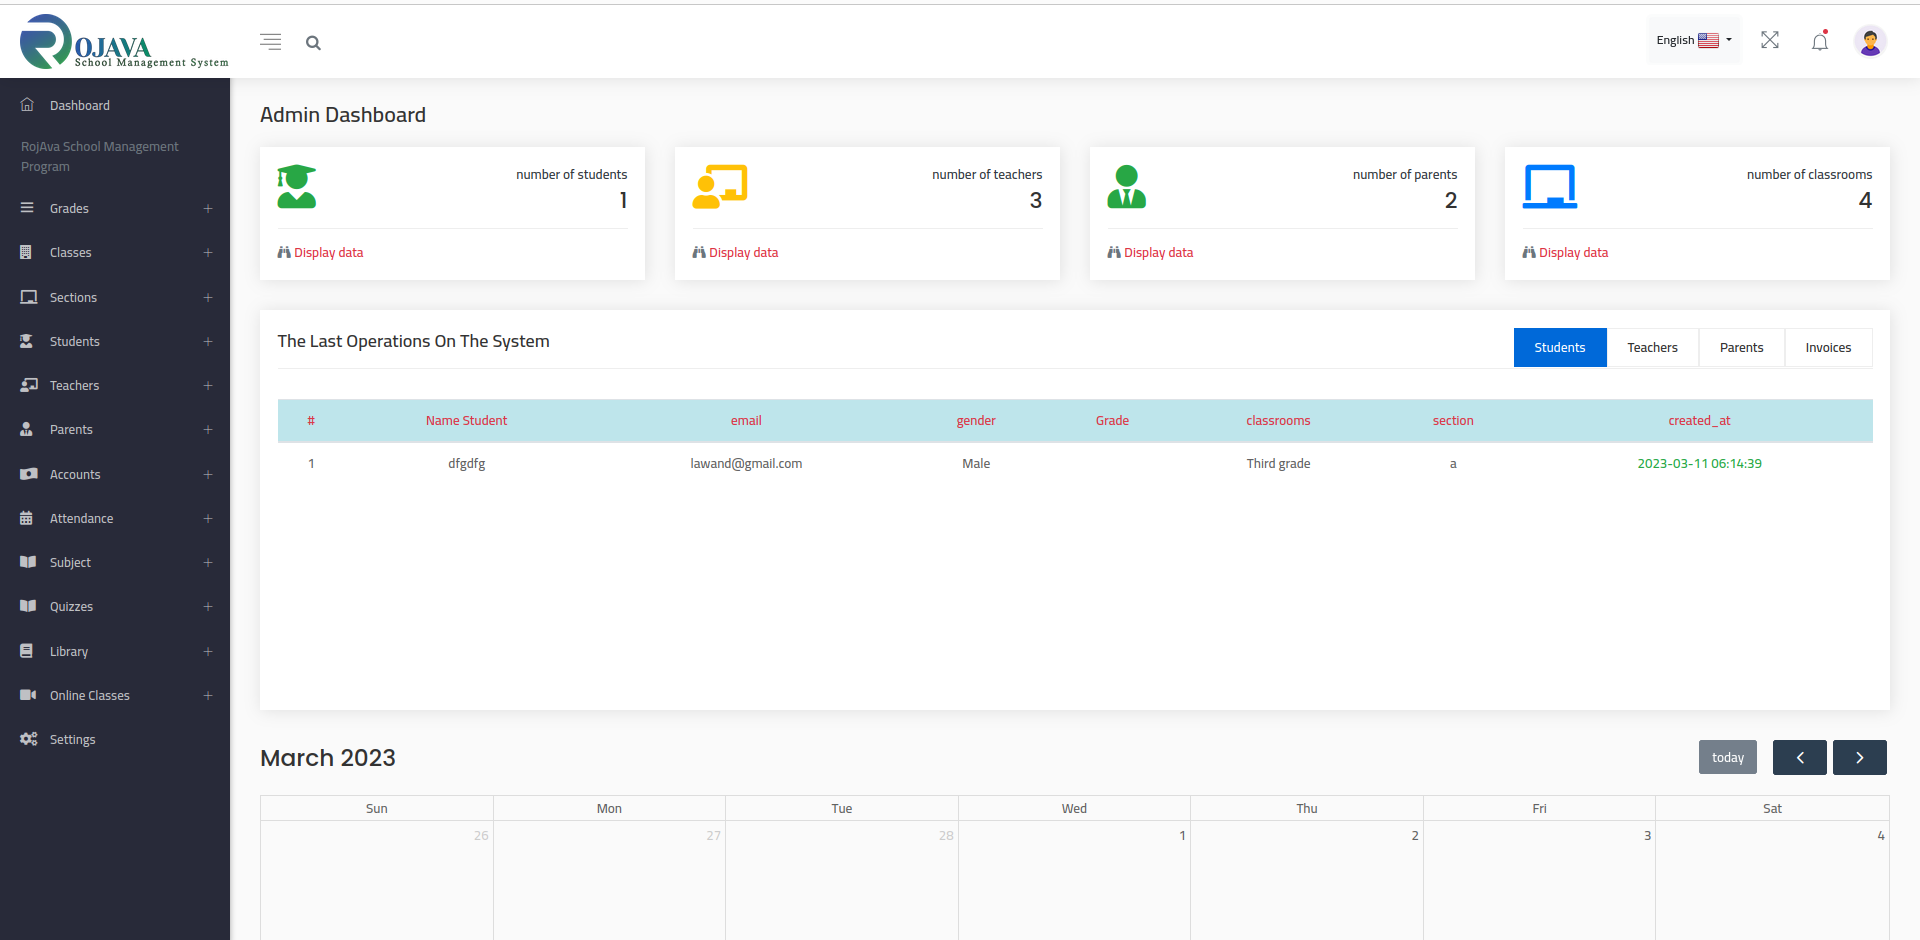Open the user avatar profile menu
Screen dimensions: 1920x940
tap(1869, 41)
